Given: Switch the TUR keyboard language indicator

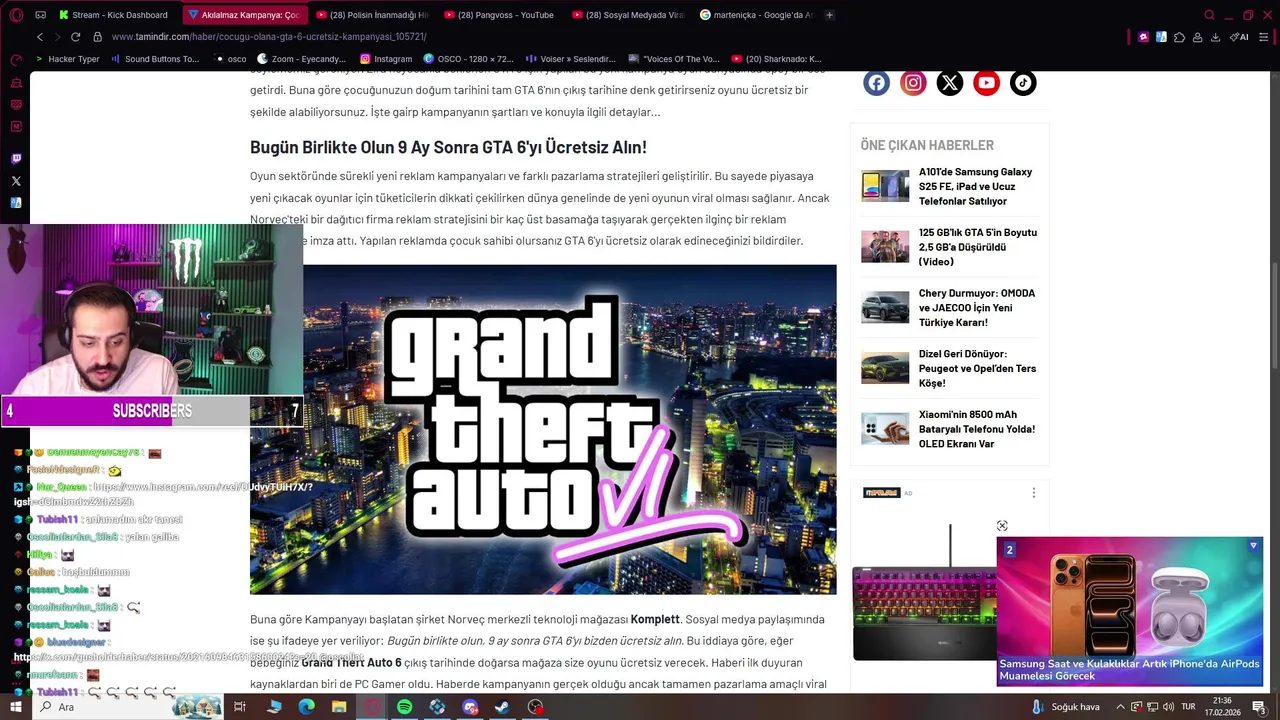Looking at the screenshot, I should coord(1189,707).
